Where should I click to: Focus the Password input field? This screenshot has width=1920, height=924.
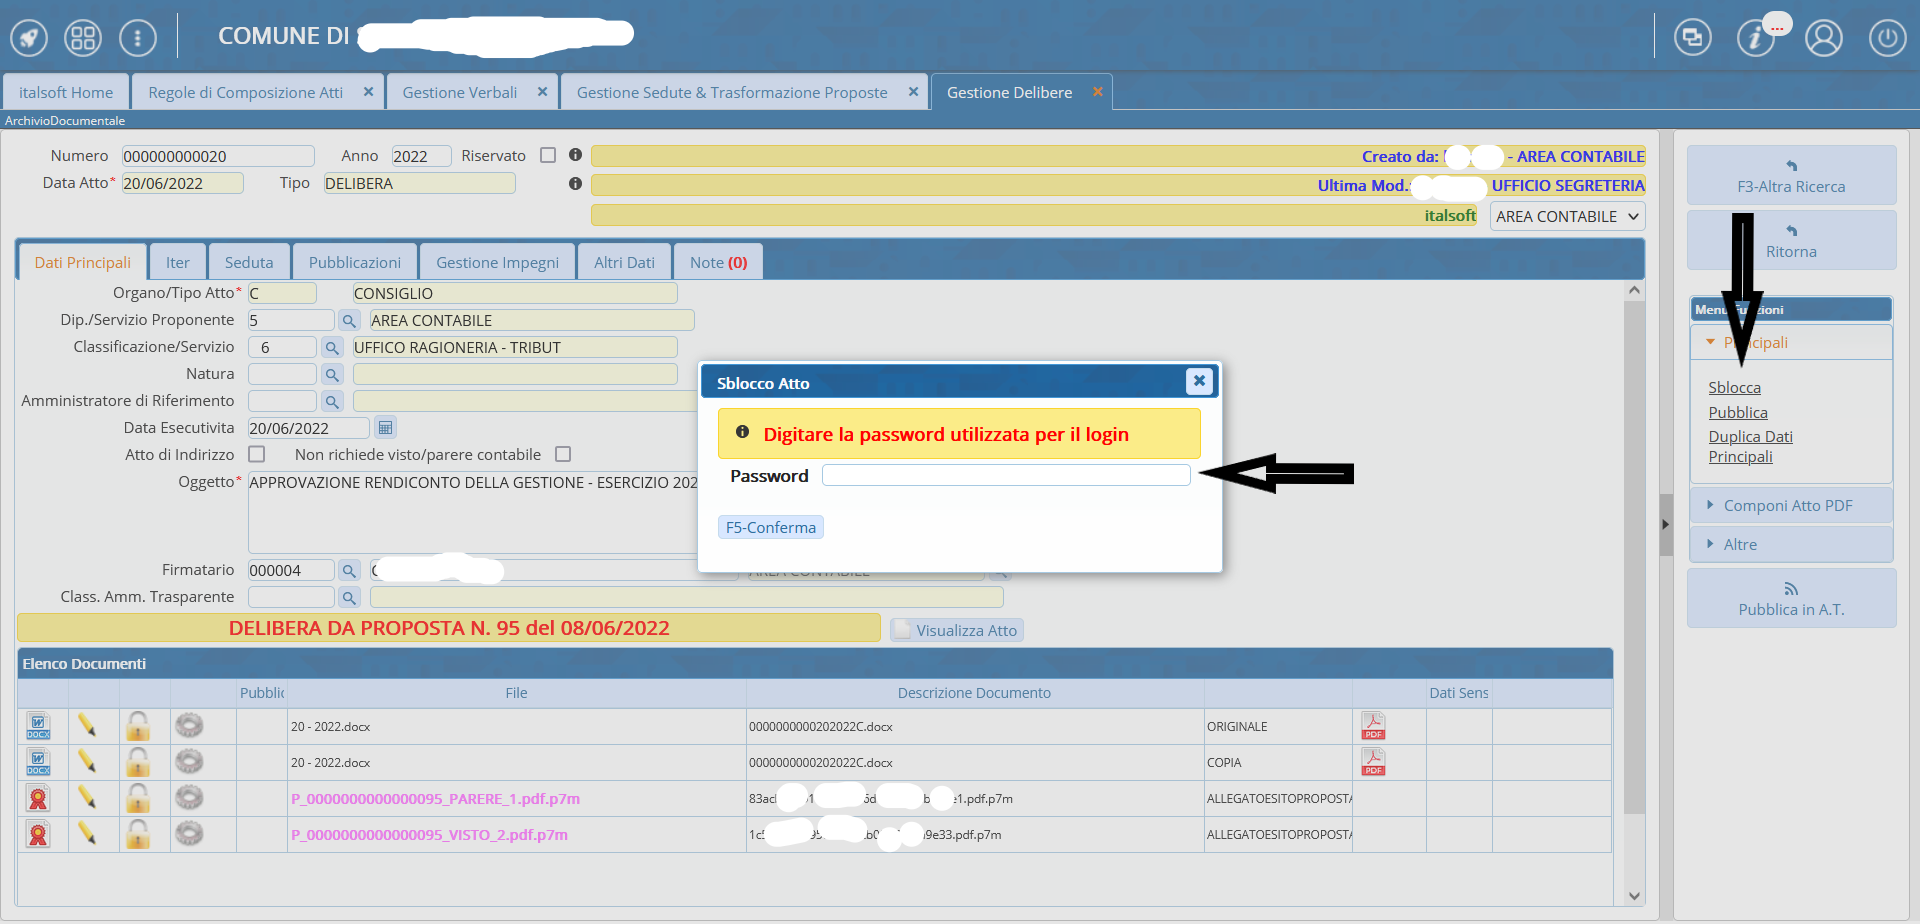click(1005, 475)
